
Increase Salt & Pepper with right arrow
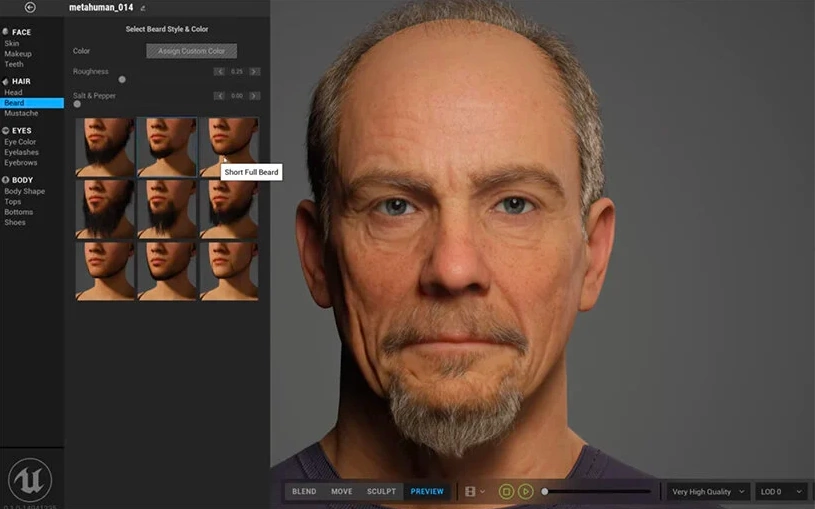[255, 96]
